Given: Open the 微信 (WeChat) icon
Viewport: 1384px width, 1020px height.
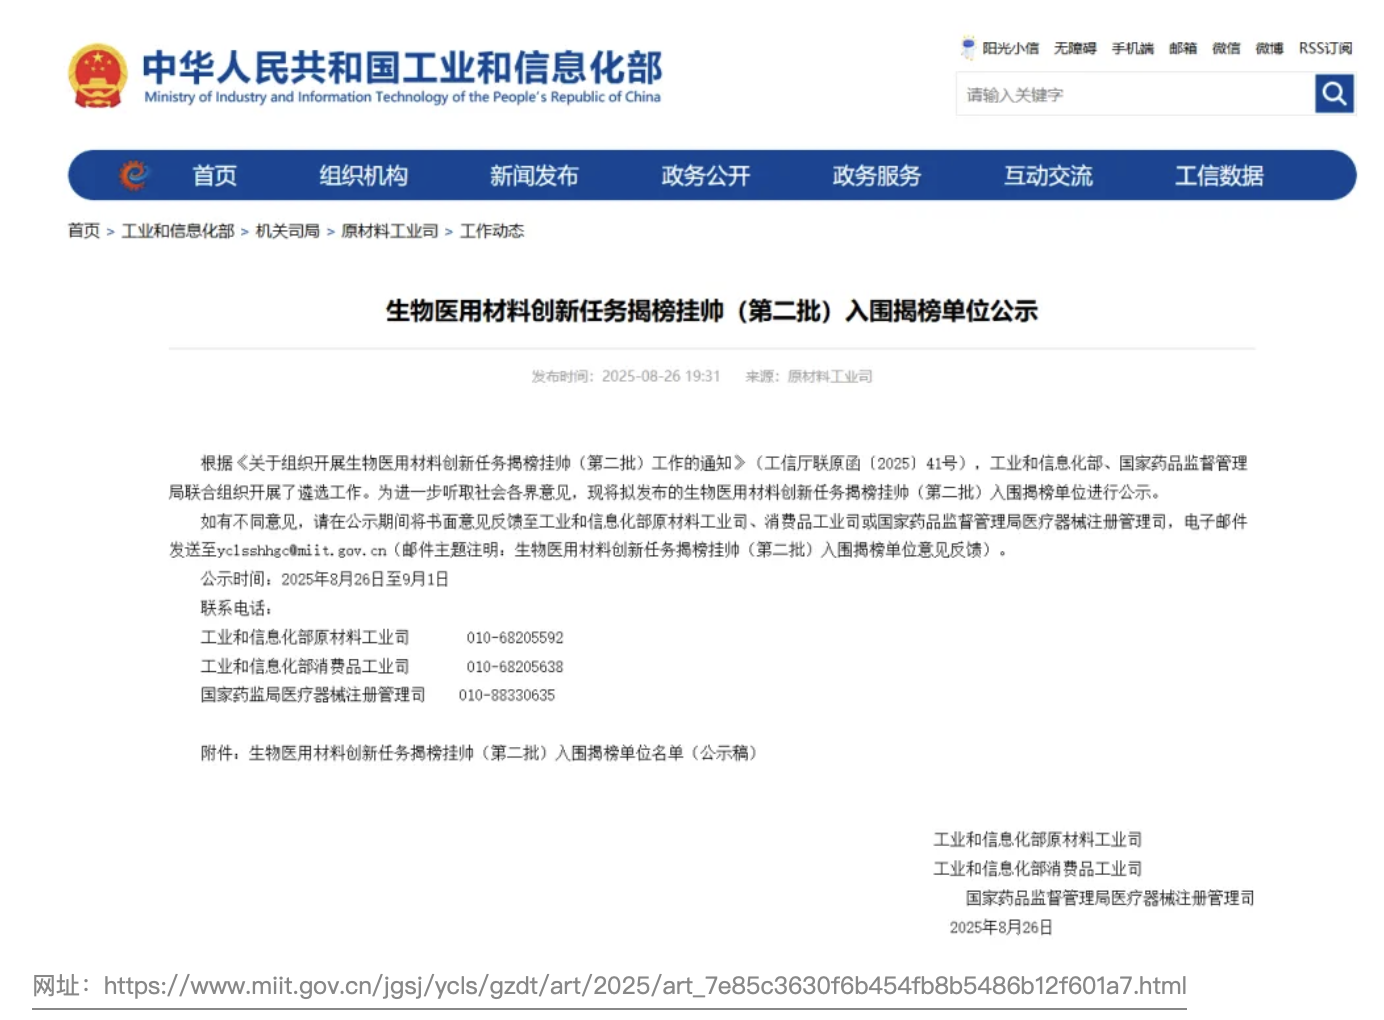Looking at the screenshot, I should click(x=1226, y=47).
